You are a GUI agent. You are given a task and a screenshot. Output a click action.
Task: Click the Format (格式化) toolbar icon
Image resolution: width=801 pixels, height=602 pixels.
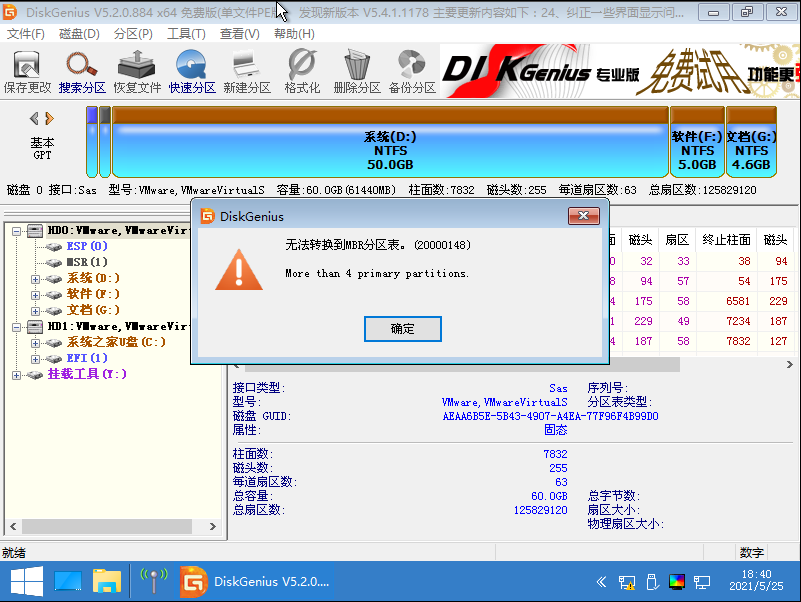pos(302,72)
